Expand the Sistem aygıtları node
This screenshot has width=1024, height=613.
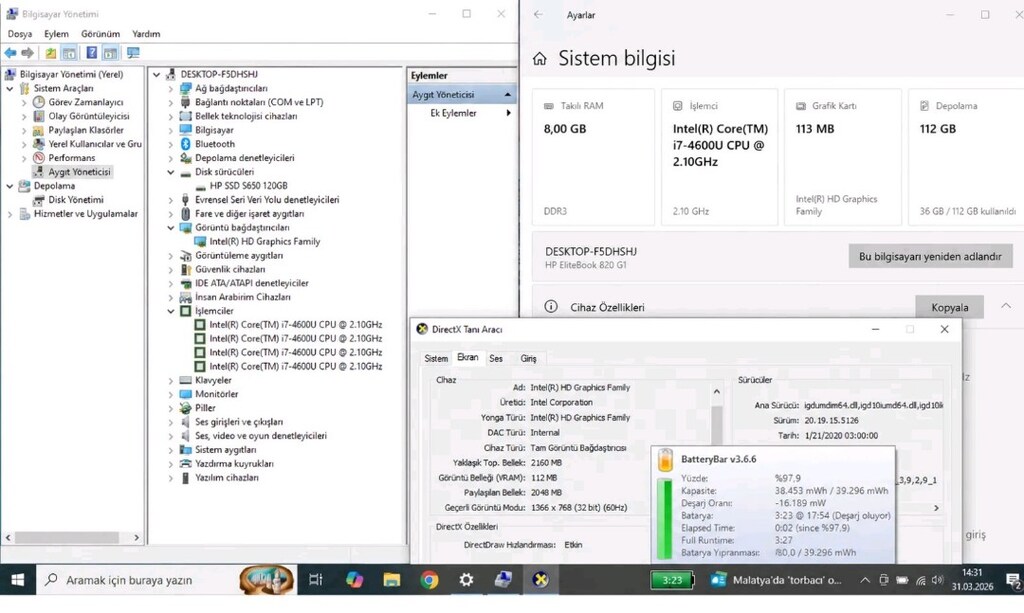click(170, 450)
